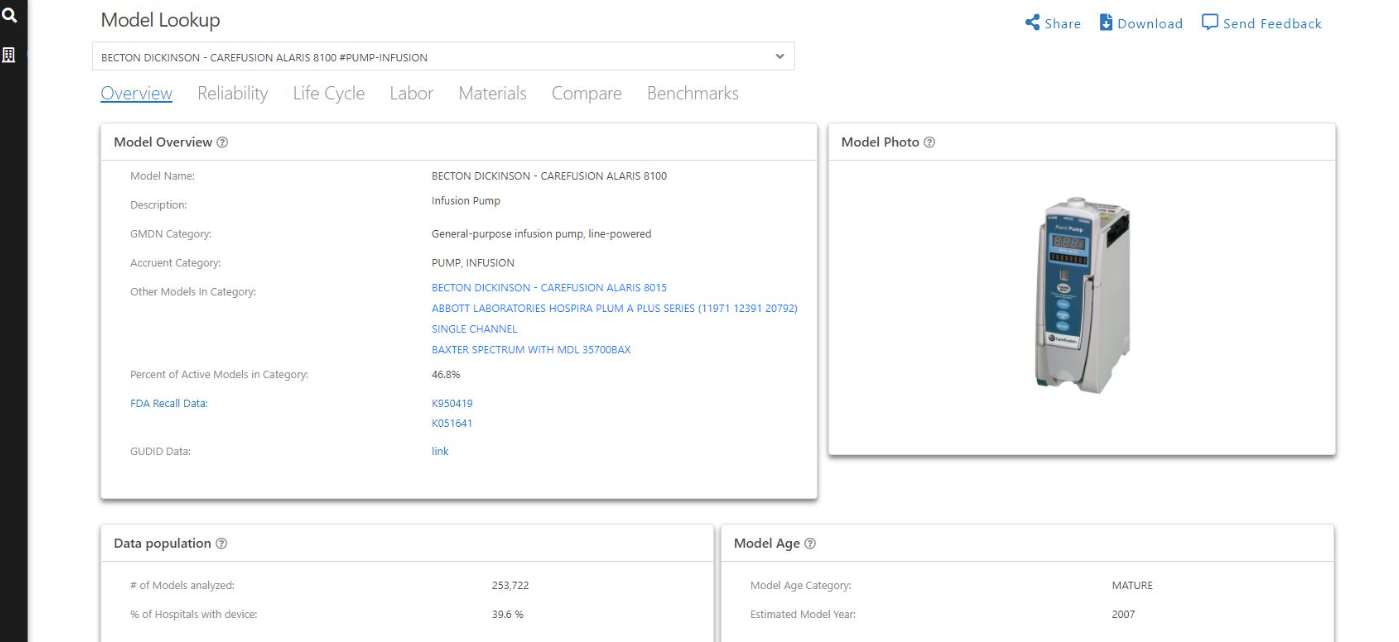Screen dimensions: 1399x642
Task: Open help icon next to Model Photo
Action: 929,142
